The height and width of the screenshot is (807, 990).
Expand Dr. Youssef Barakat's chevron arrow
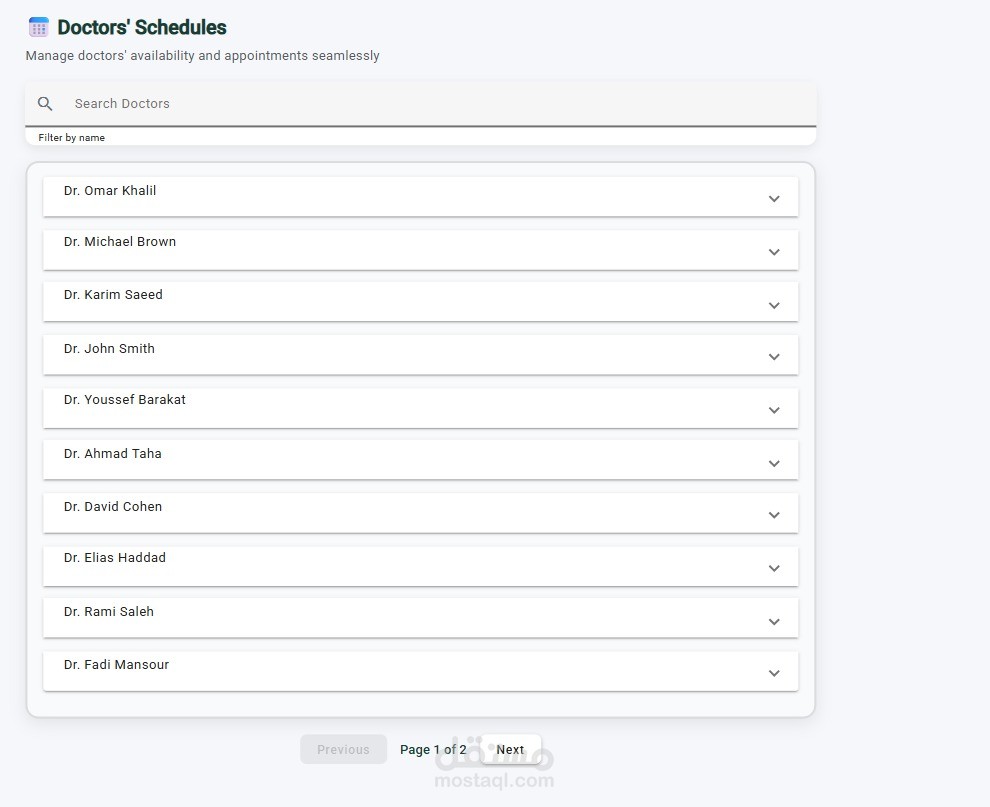pos(774,411)
